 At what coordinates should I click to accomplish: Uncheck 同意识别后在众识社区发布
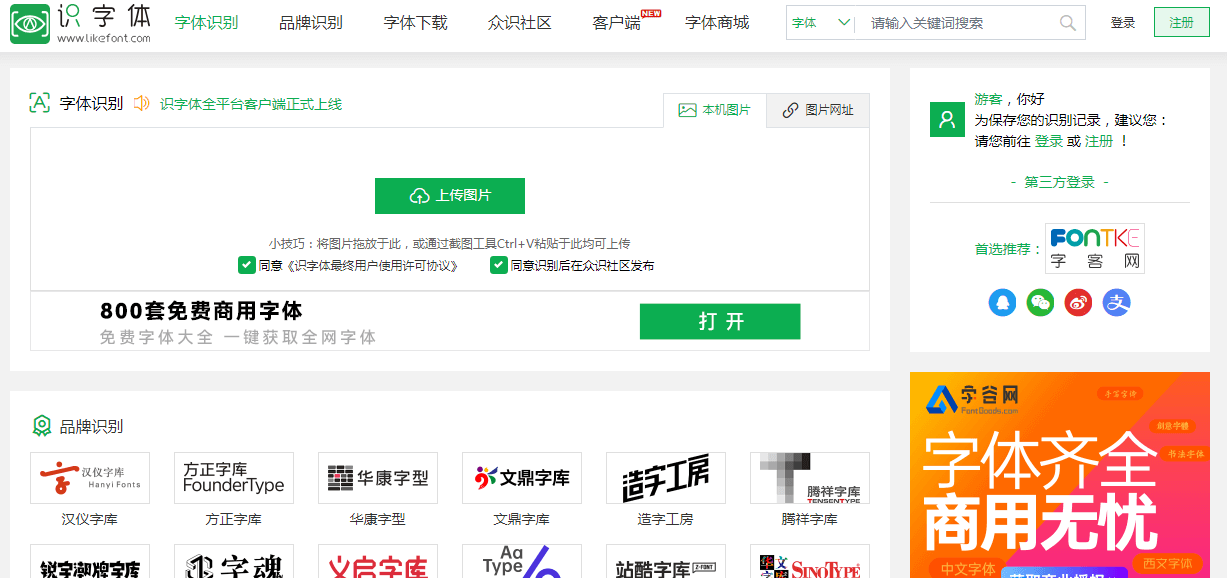pos(498,265)
